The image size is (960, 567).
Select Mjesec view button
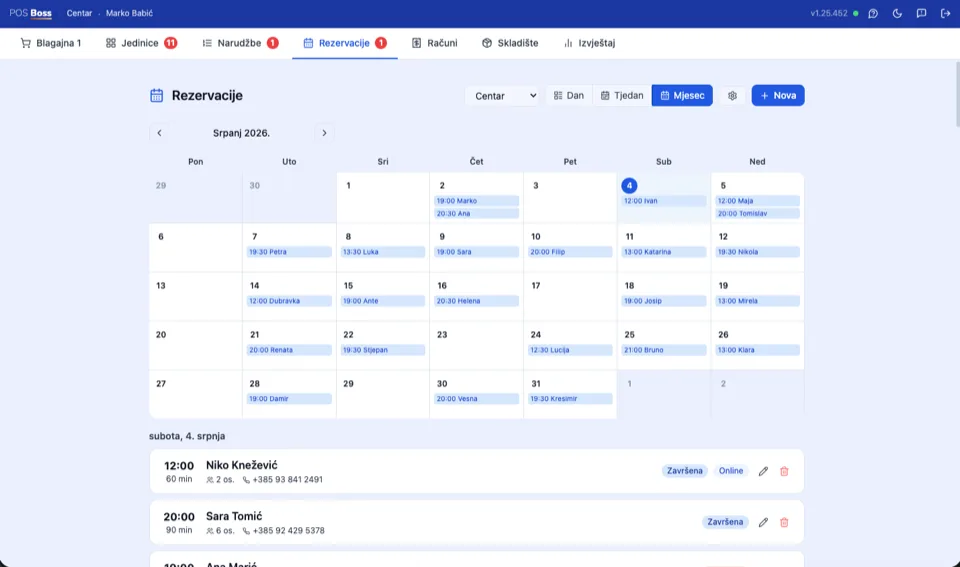682,96
